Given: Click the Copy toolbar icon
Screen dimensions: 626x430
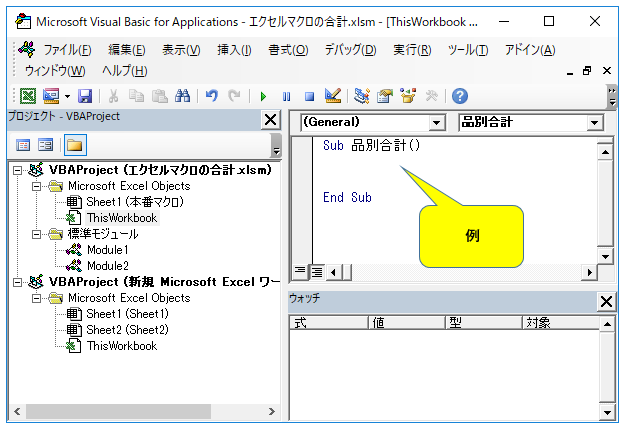Looking at the screenshot, I should click(x=137, y=96).
